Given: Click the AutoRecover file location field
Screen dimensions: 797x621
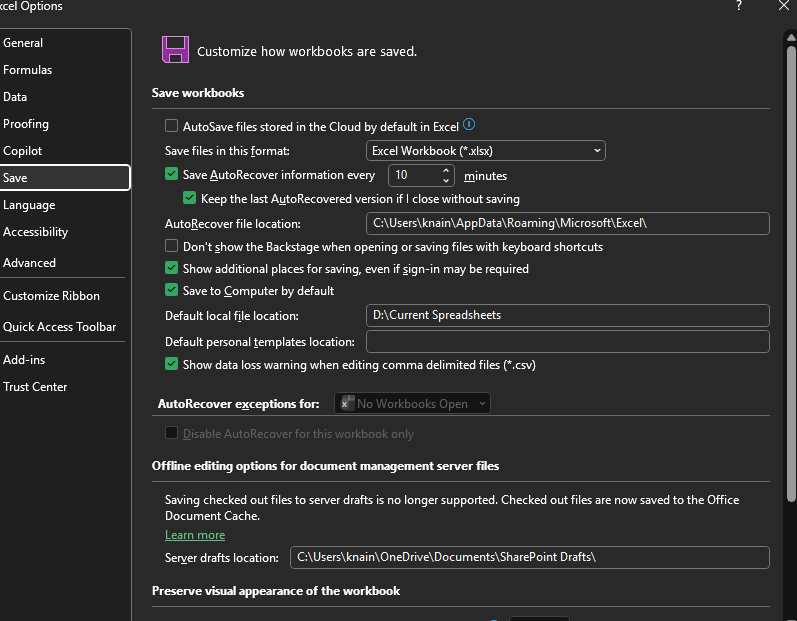Looking at the screenshot, I should tap(568, 223).
